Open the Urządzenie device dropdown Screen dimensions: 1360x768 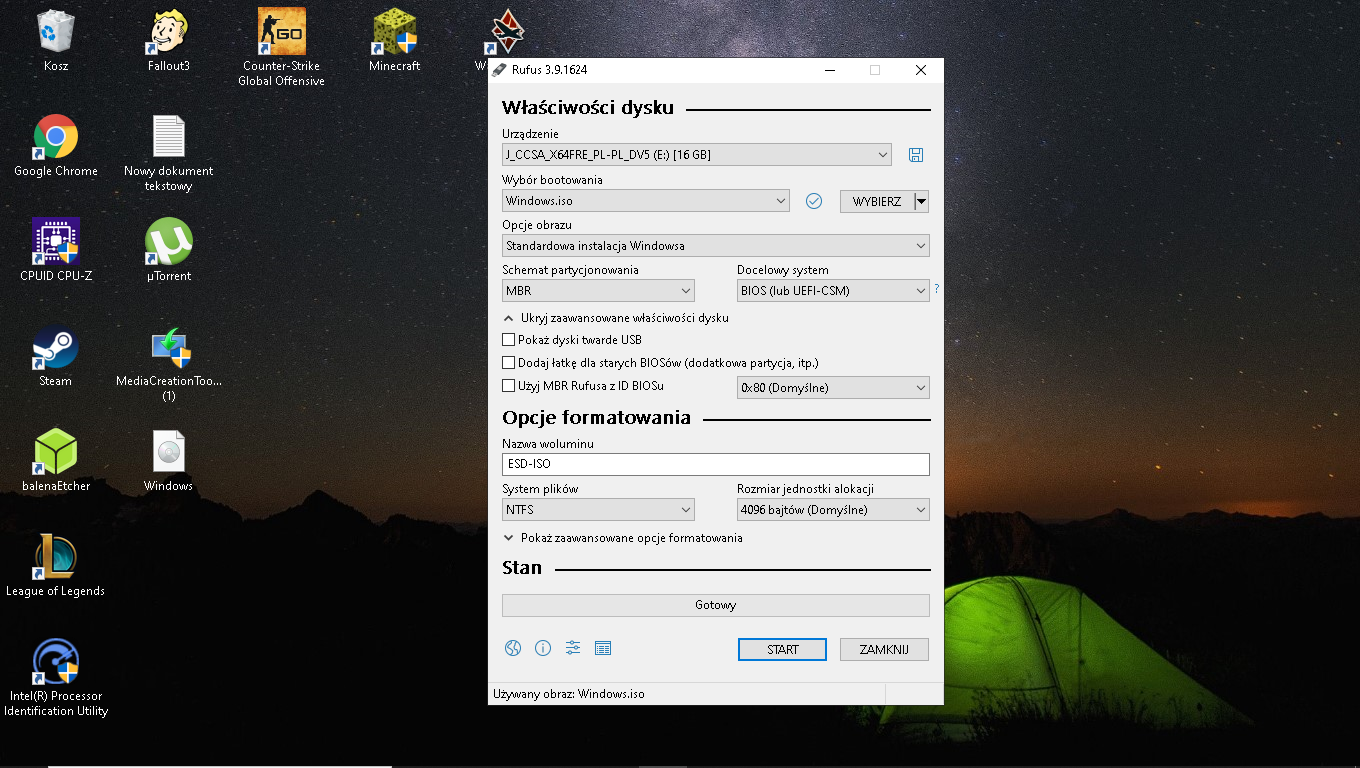696,155
